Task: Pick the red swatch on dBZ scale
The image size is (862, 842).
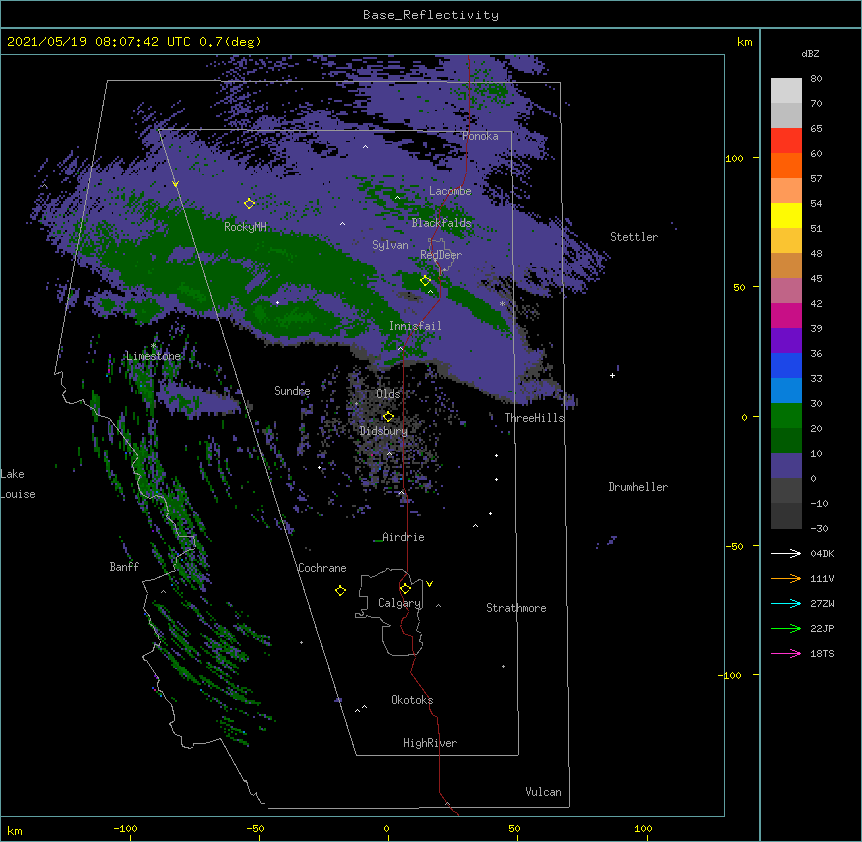Action: [786, 141]
